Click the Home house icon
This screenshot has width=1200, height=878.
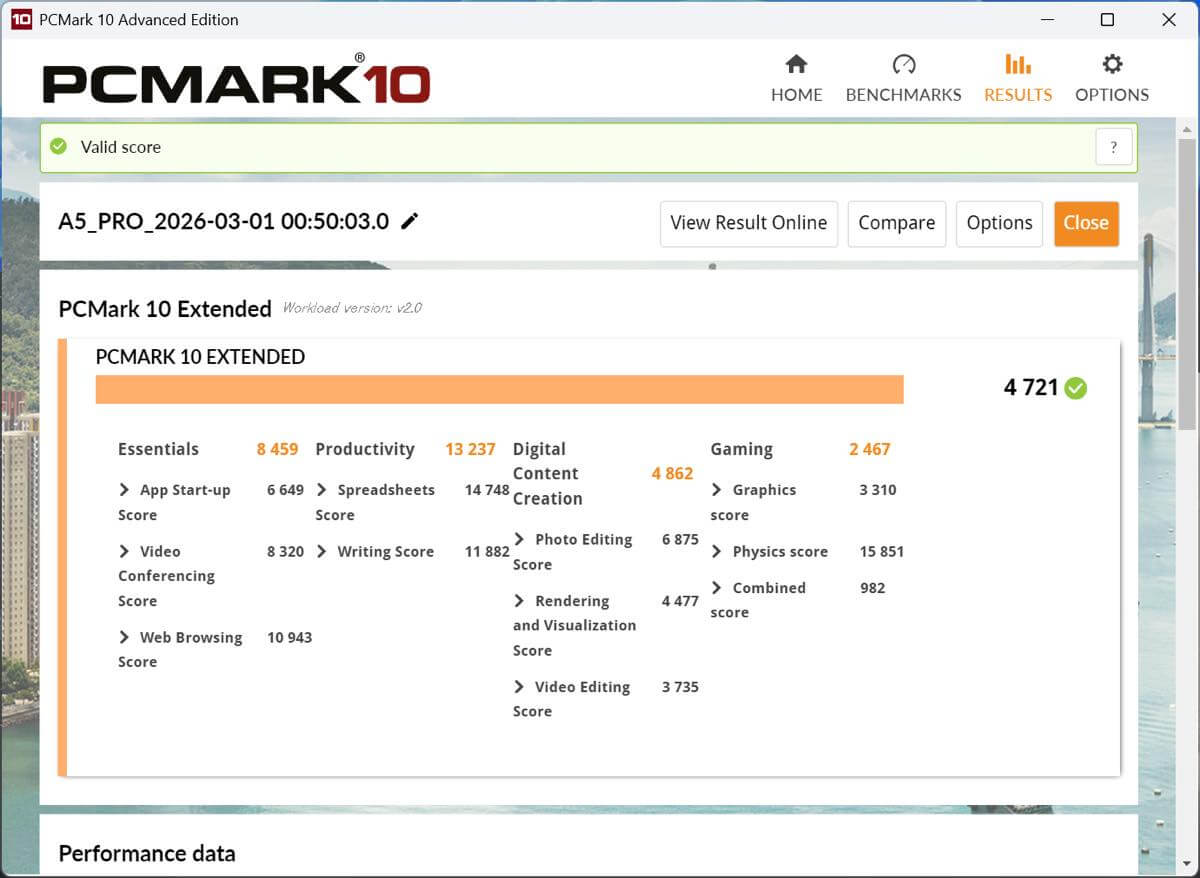[796, 65]
